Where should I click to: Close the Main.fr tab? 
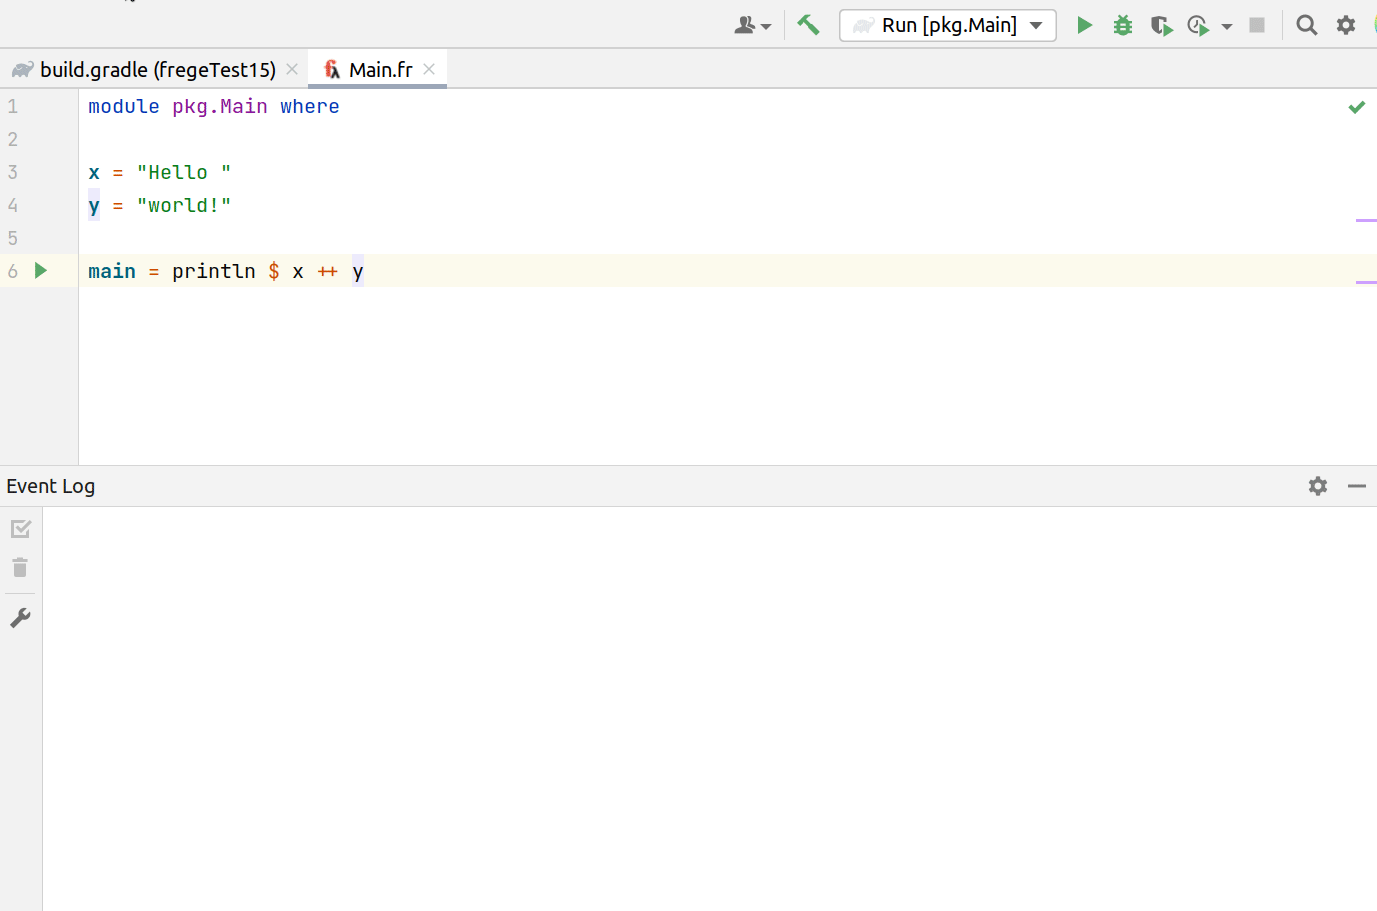pyautogui.click(x=429, y=69)
